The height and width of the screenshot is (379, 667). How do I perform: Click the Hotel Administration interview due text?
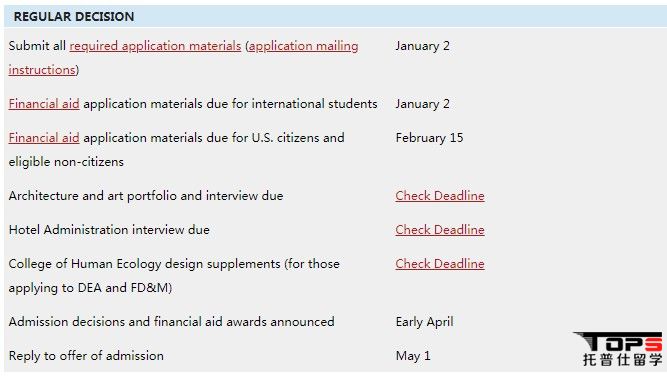click(109, 230)
